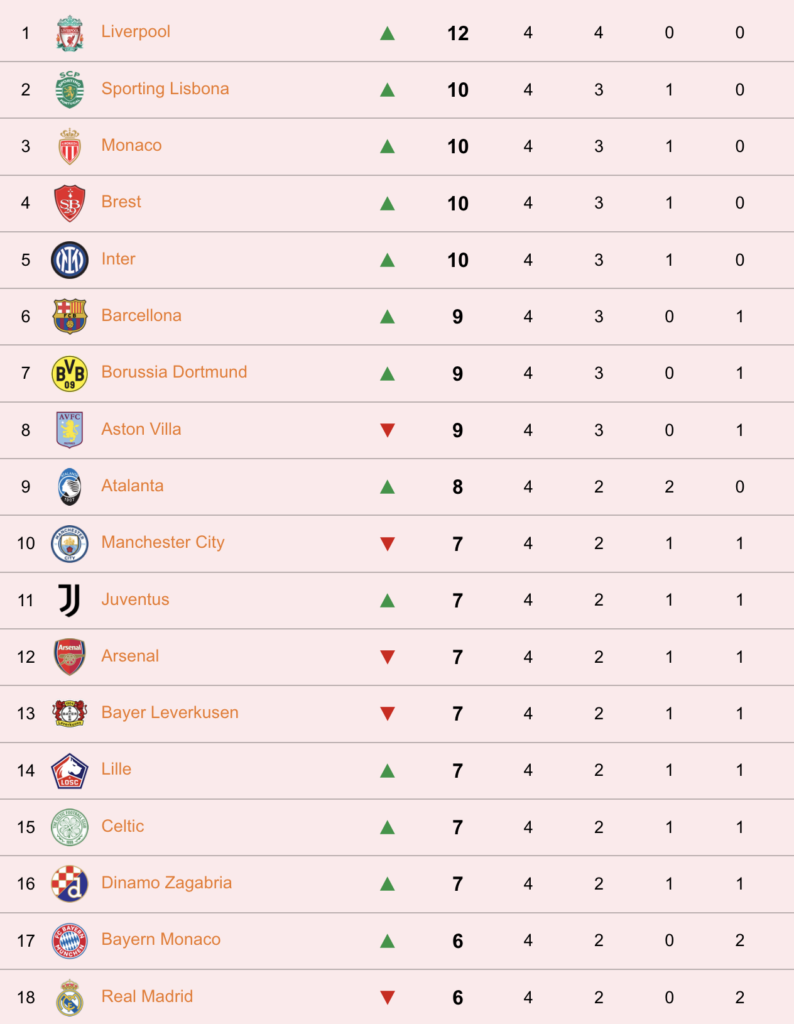This screenshot has width=794, height=1024.
Task: Click the Real Madrid crest
Action: [69, 997]
